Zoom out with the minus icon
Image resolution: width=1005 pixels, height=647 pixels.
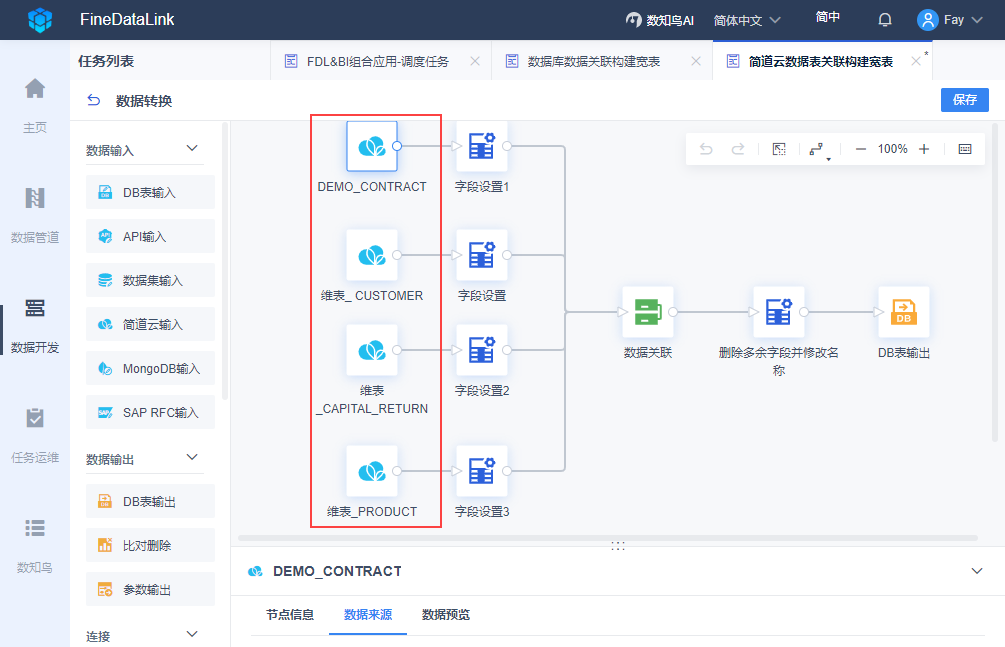861,149
